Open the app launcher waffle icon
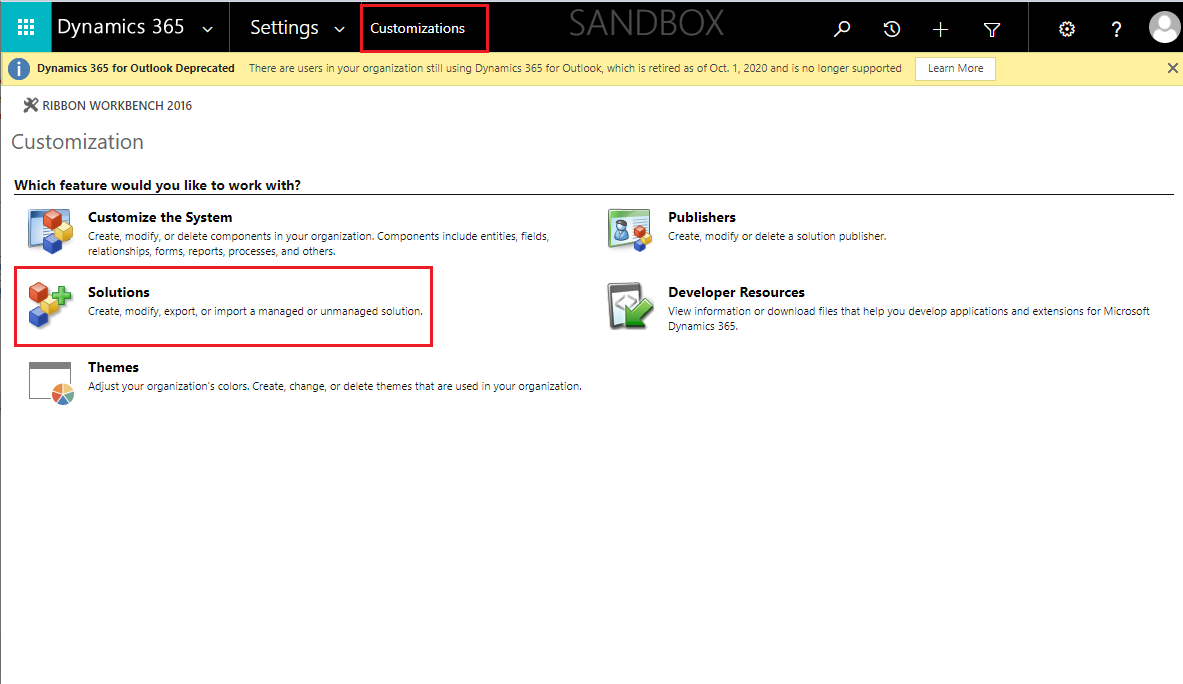This screenshot has height=684, width=1183. coord(26,27)
